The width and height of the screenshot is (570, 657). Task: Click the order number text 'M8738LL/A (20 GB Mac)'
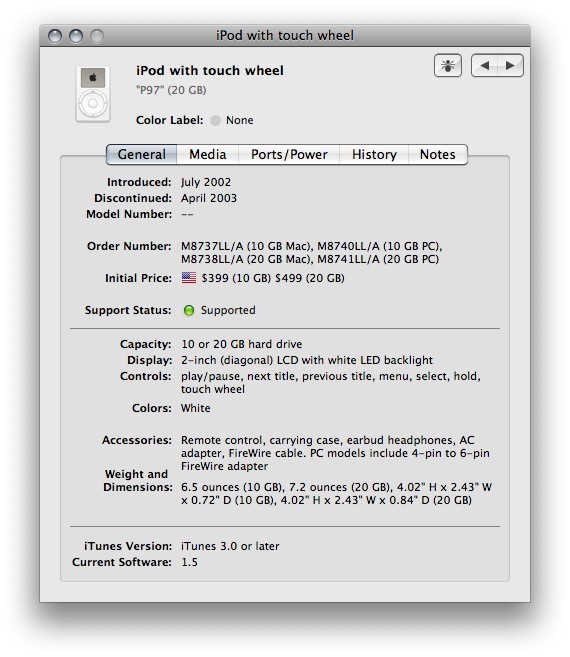click(247, 259)
